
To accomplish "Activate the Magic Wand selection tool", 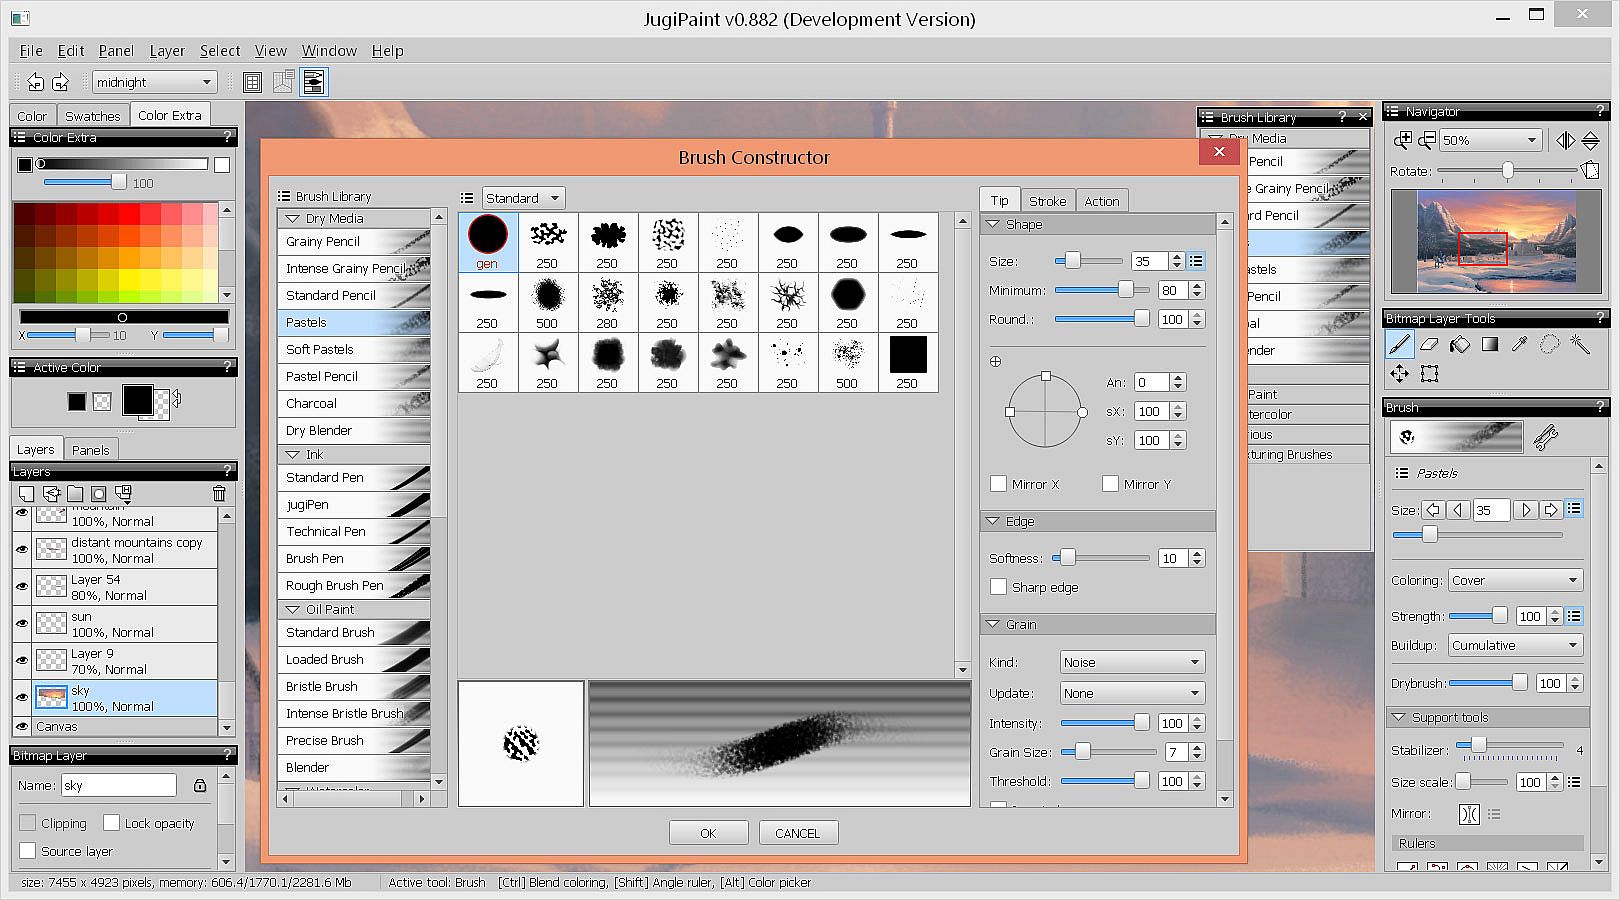I will pos(1580,345).
